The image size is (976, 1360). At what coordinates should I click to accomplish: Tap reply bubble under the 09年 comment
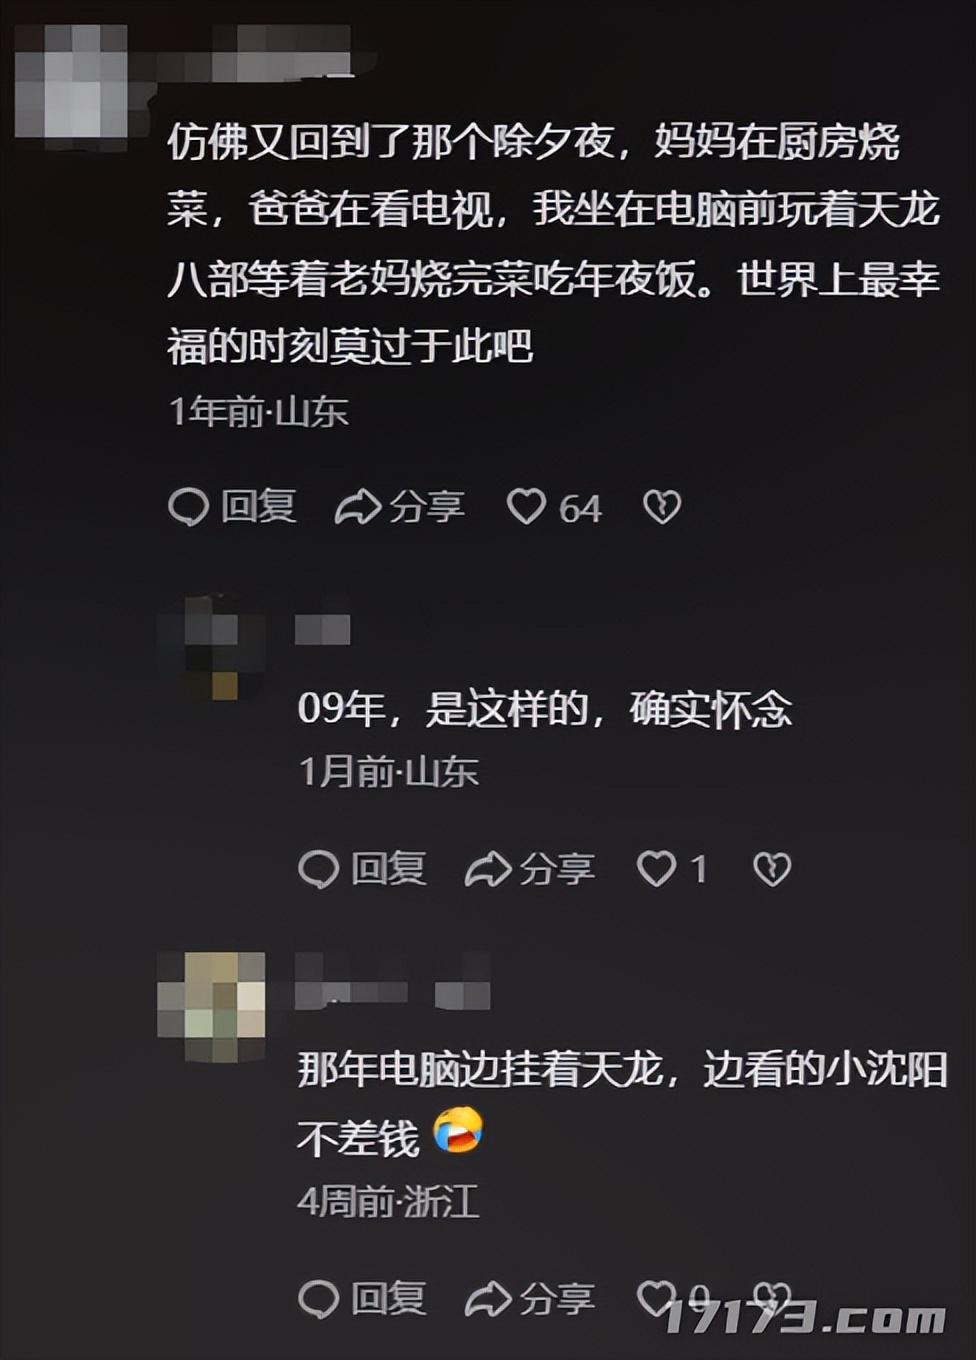319,868
